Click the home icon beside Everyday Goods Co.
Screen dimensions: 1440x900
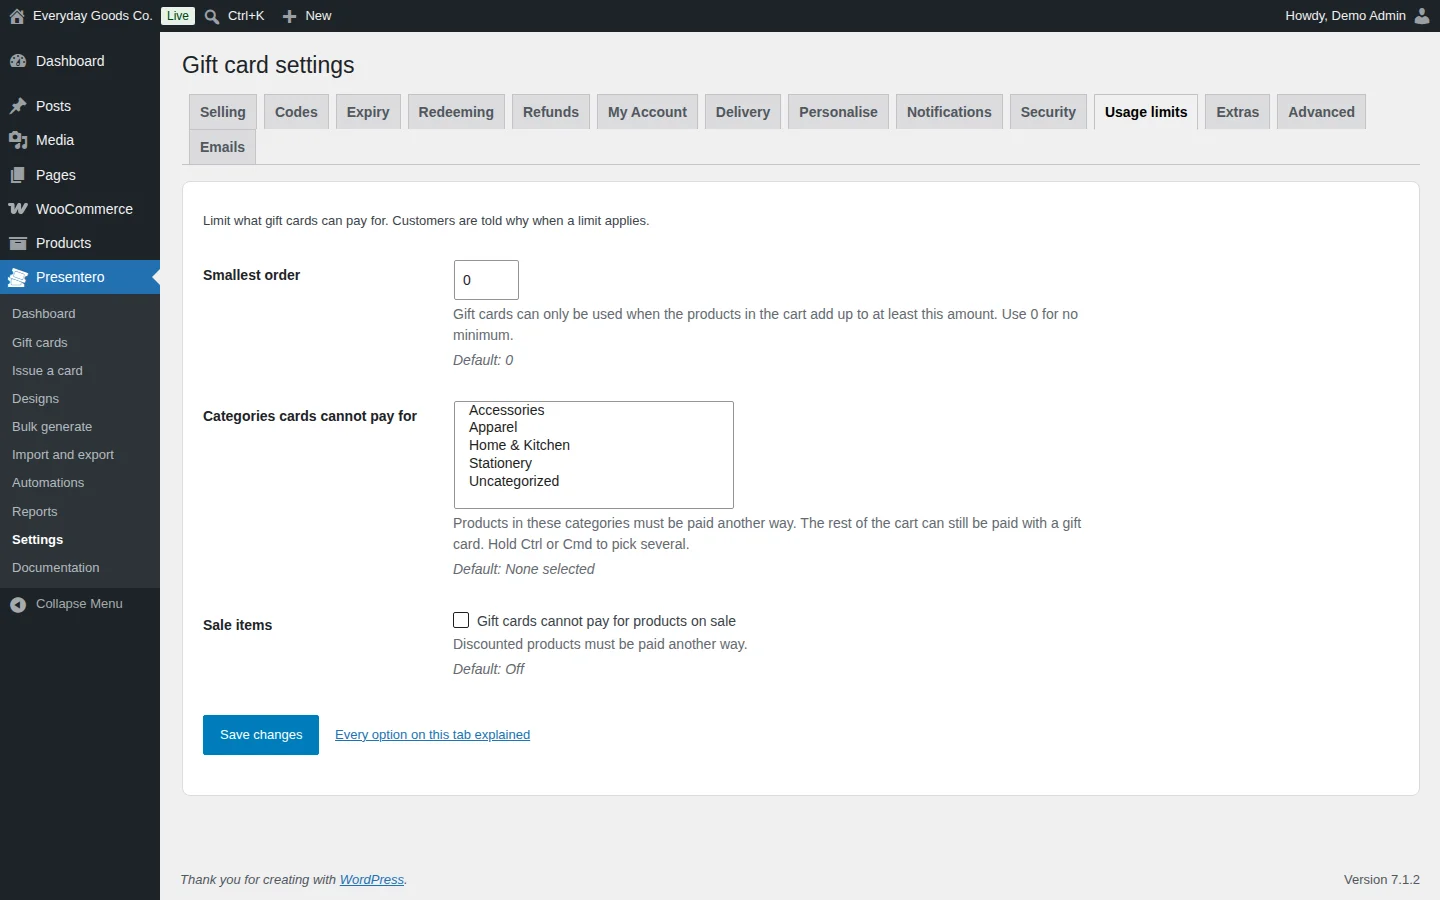pyautogui.click(x=17, y=16)
